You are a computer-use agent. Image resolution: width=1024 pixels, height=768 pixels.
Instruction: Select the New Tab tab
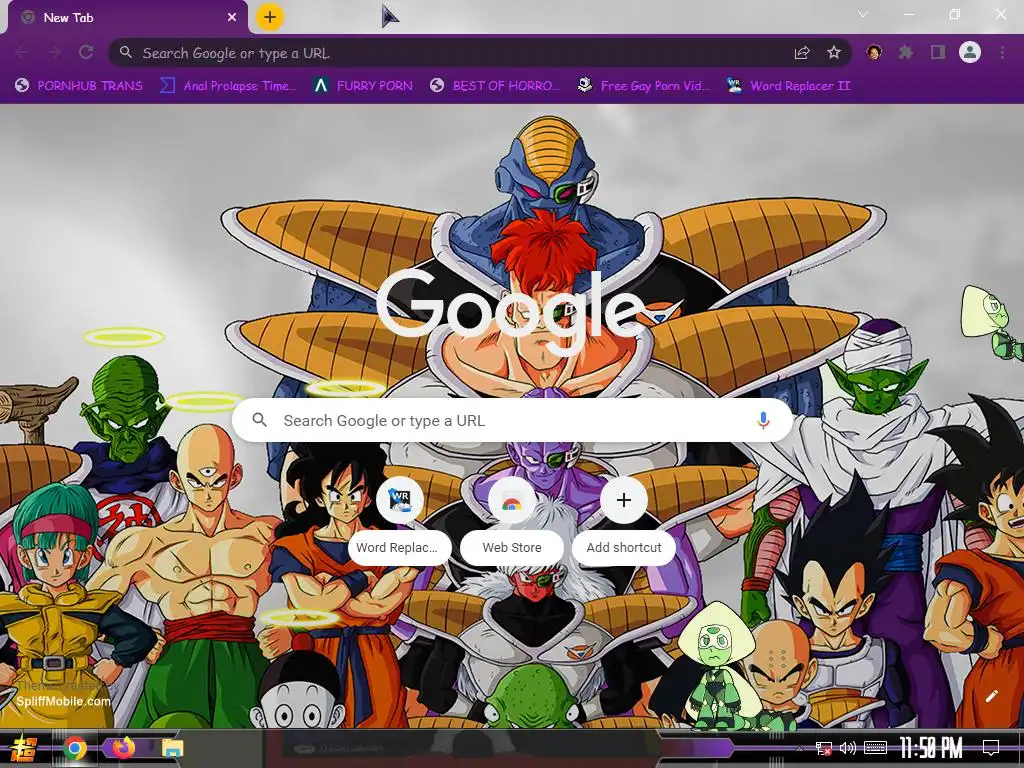point(127,18)
